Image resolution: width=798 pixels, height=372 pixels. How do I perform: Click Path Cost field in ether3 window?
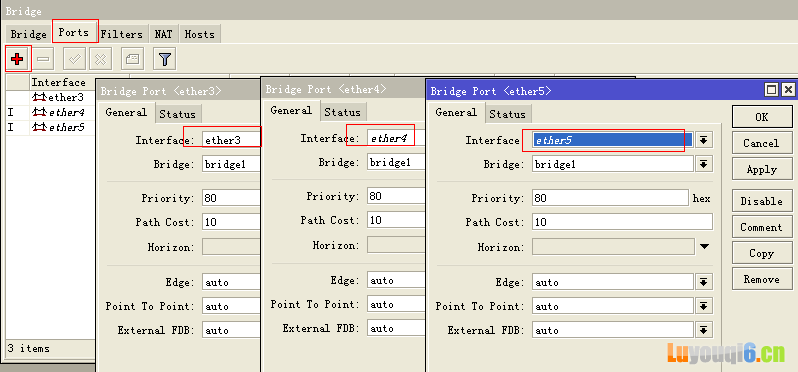pos(231,222)
